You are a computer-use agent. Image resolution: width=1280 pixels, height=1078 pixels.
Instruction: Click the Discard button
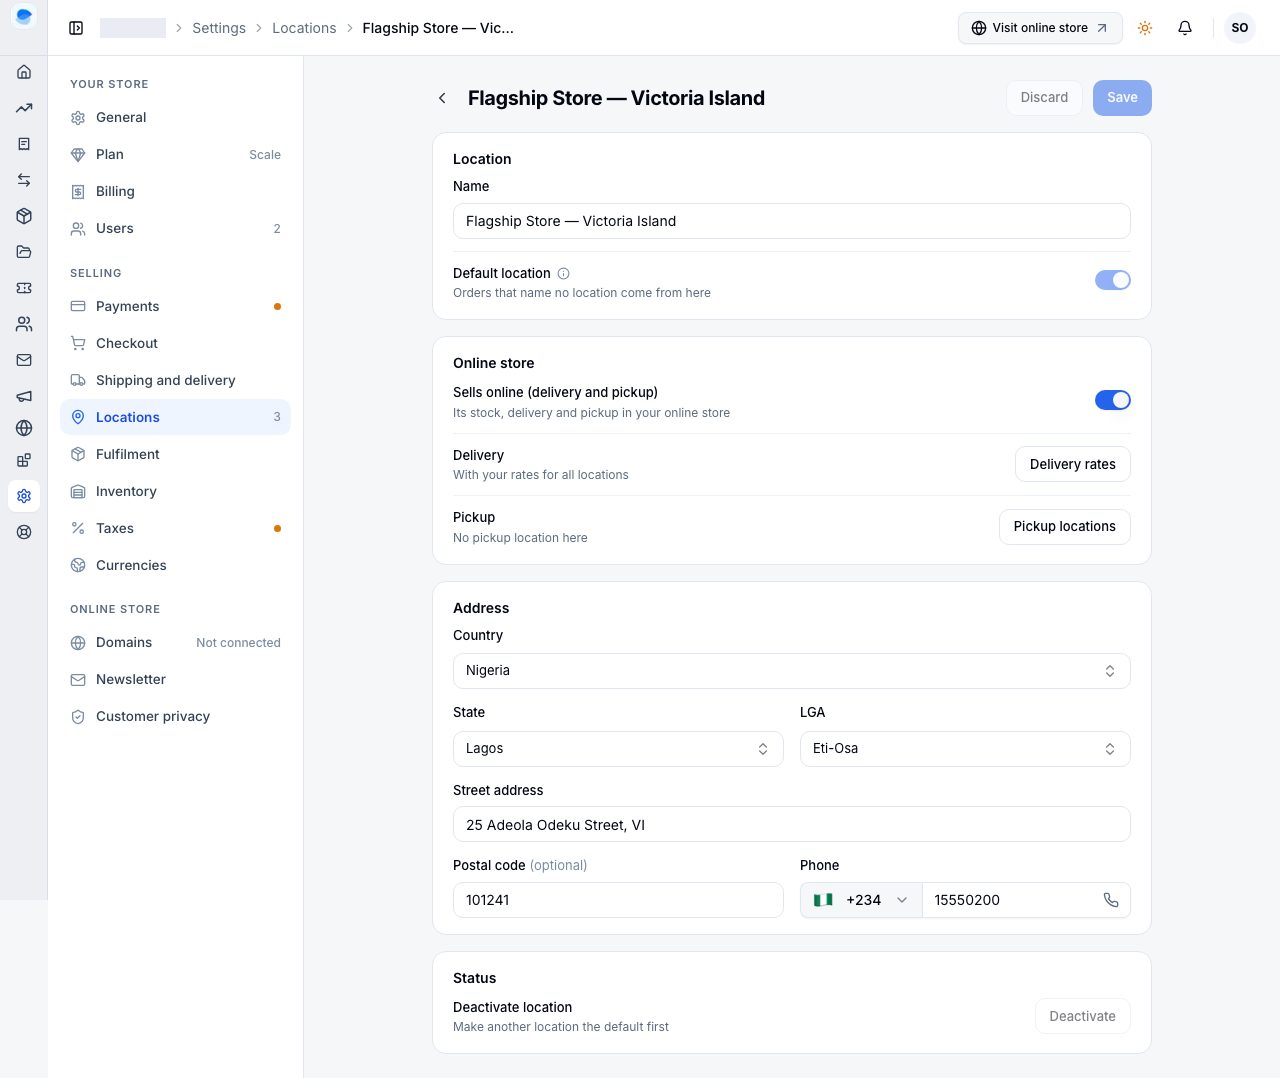(1044, 98)
